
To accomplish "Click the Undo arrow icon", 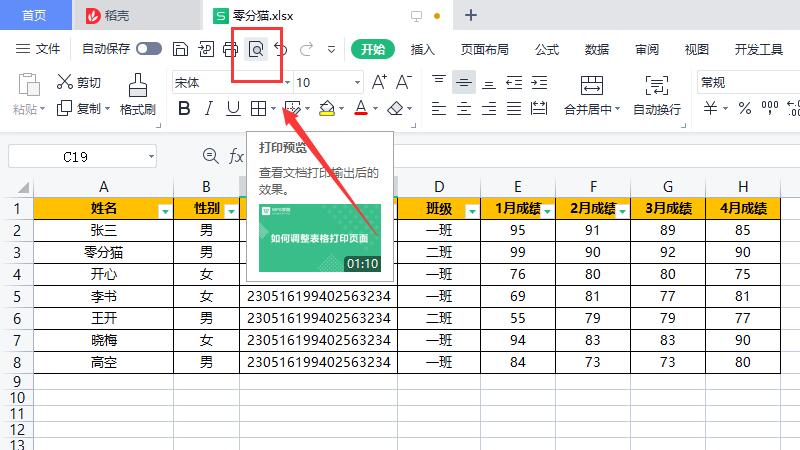I will (x=282, y=49).
